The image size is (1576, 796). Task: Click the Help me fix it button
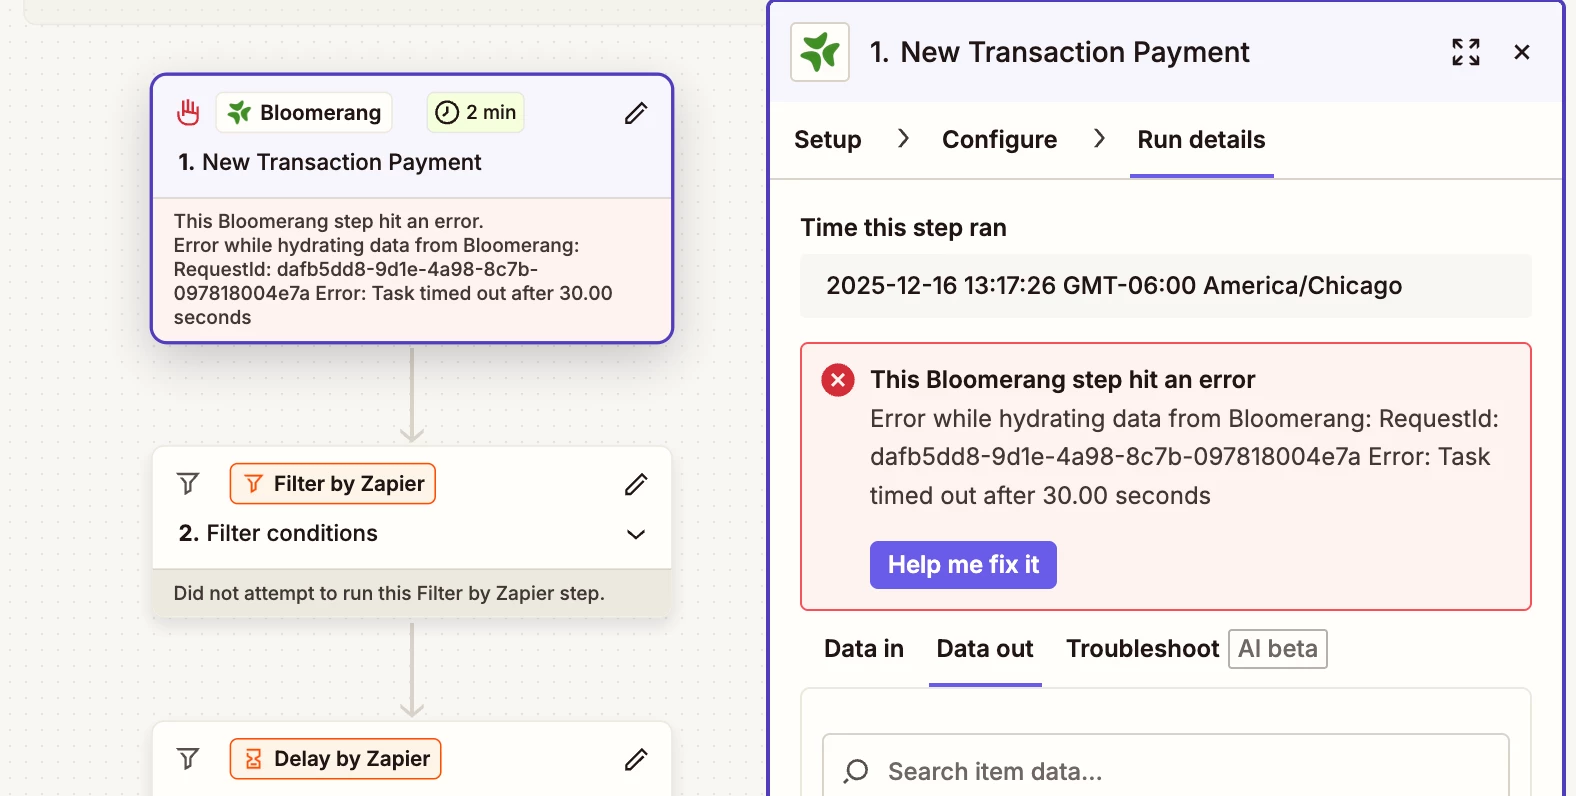(963, 565)
